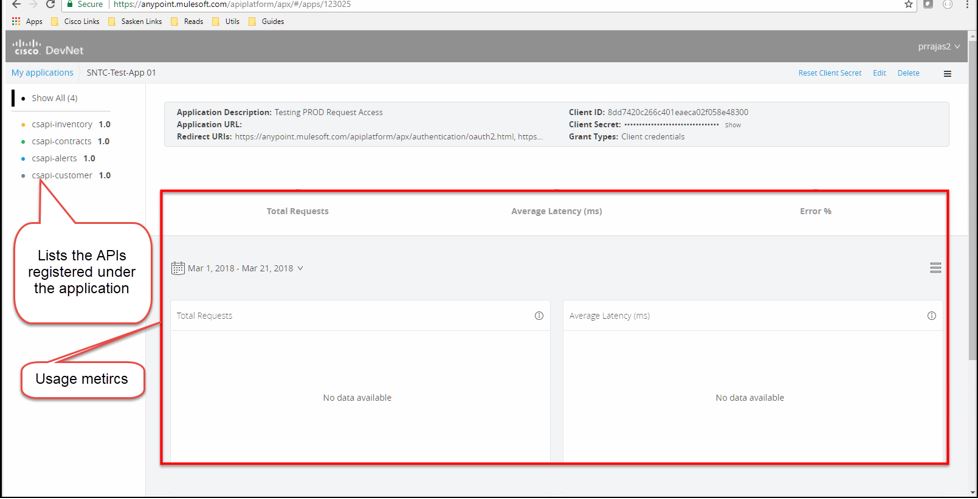
Task: Open the metrics panel hamburger menu
Action: [936, 268]
